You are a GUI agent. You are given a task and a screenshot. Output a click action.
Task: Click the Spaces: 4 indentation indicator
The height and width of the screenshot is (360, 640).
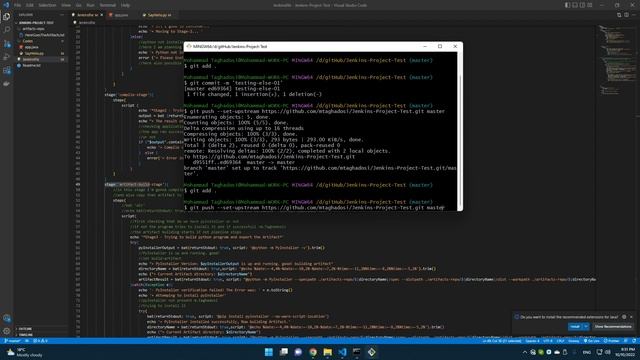pyautogui.click(x=532, y=341)
